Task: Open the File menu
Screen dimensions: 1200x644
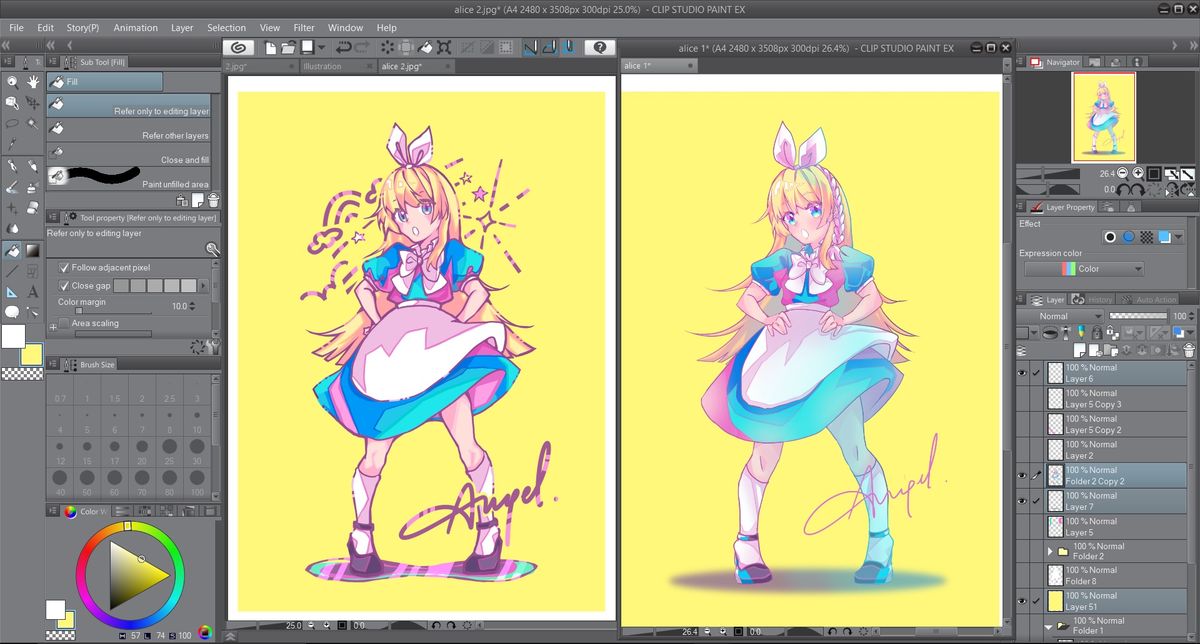Action: click(16, 28)
